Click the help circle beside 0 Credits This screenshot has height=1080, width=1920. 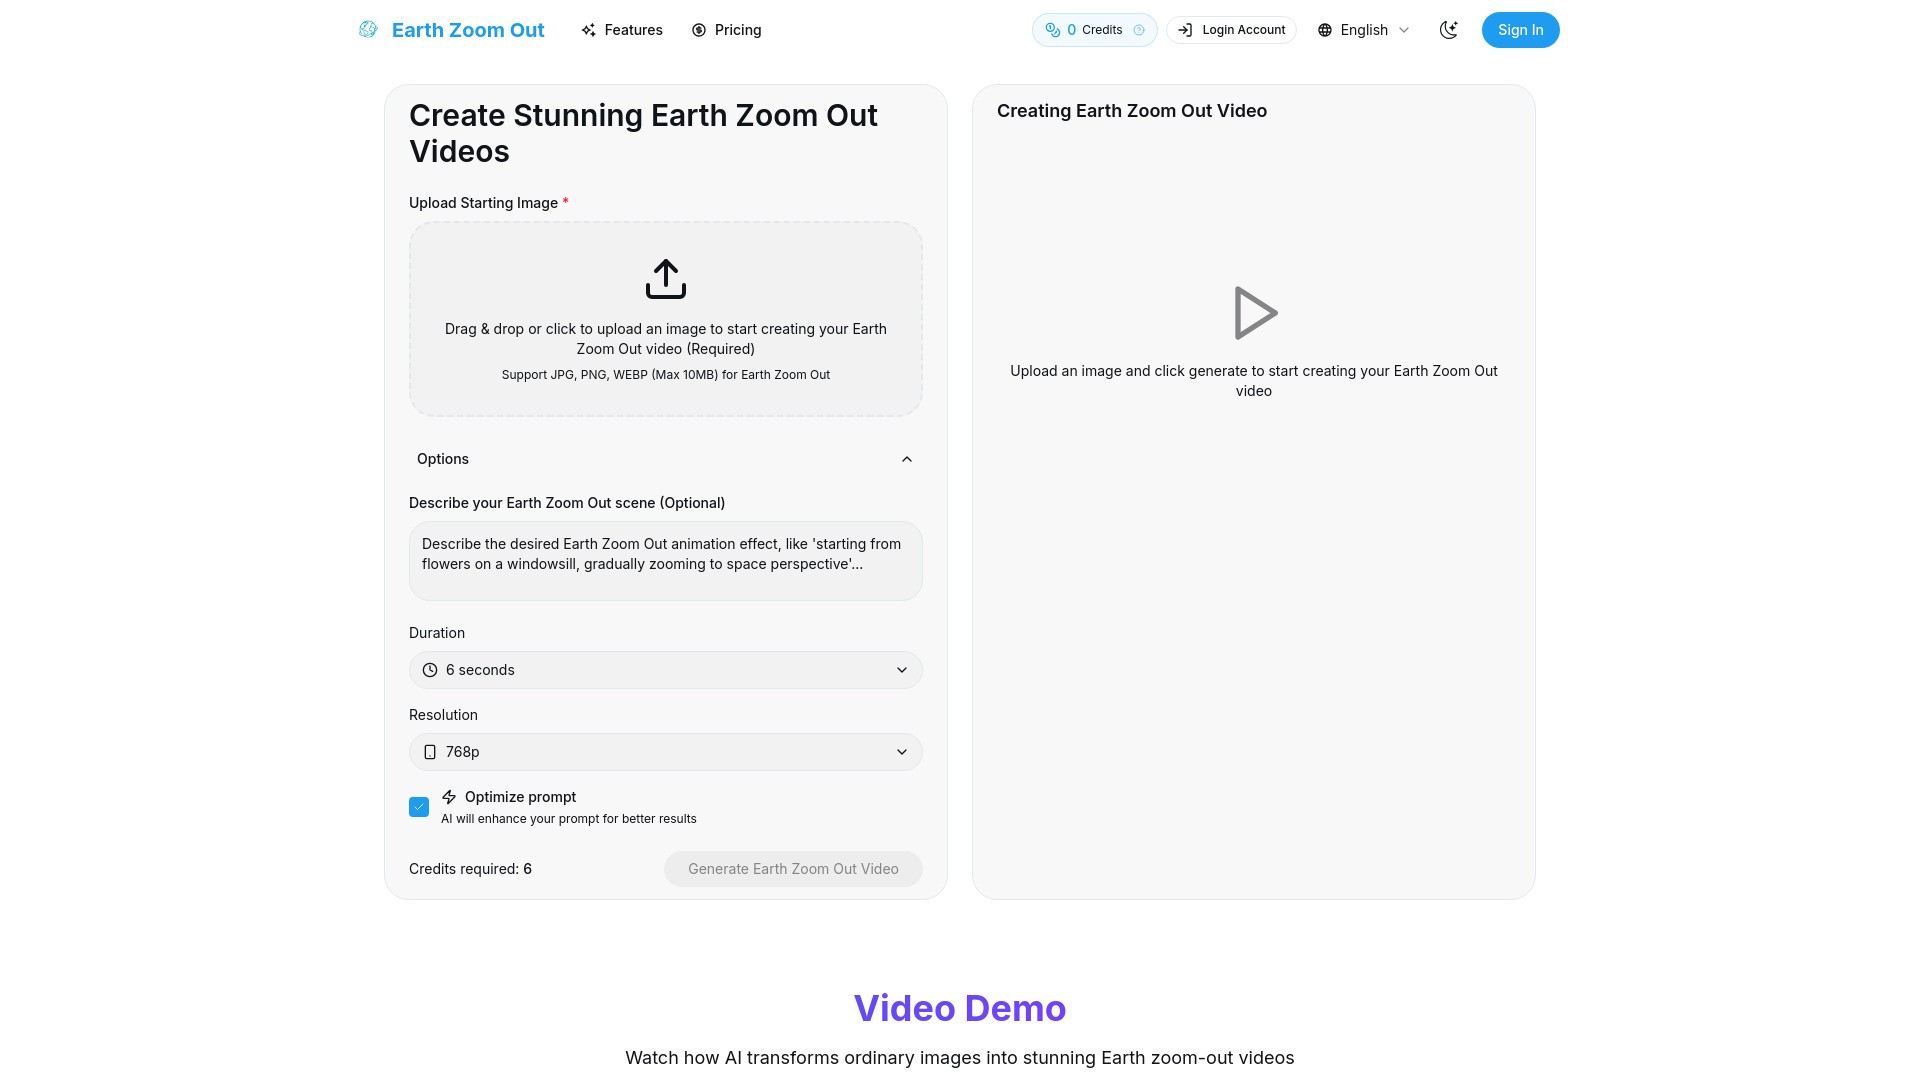1140,29
